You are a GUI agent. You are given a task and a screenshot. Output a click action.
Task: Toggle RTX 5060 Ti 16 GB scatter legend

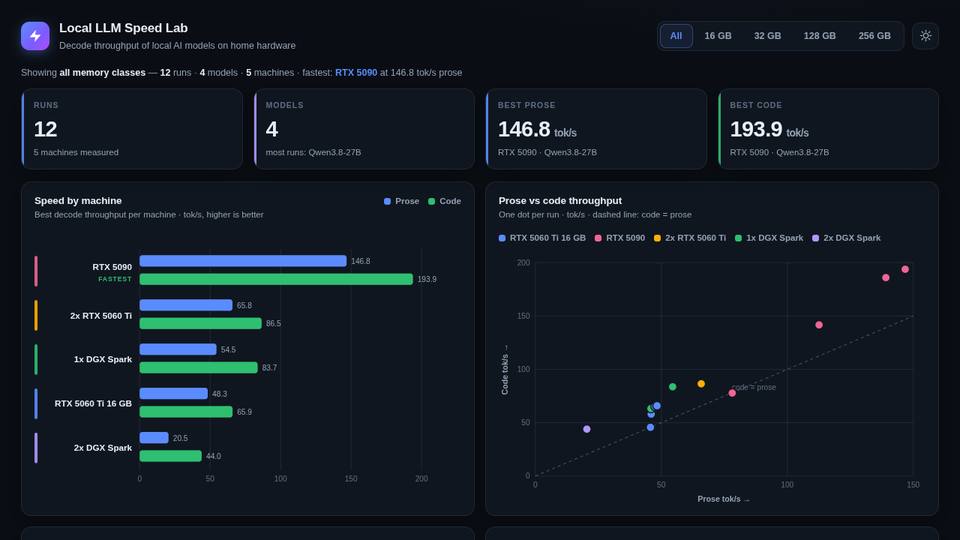coord(542,238)
